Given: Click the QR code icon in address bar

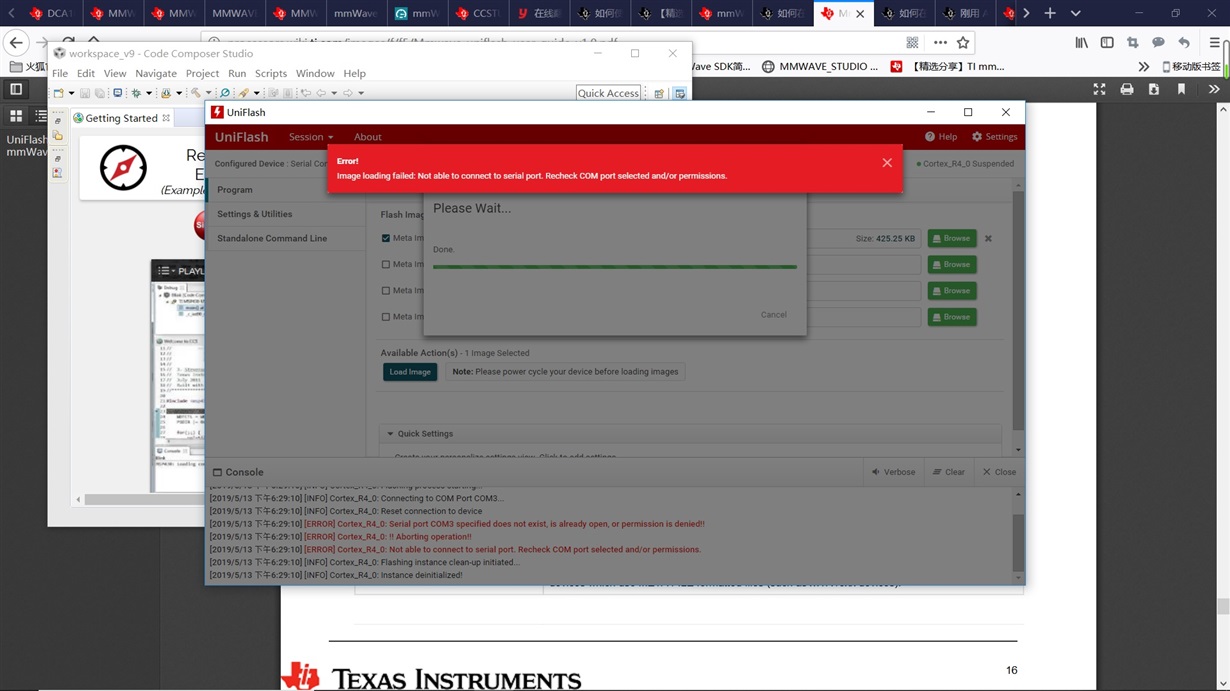Looking at the screenshot, I should (912, 43).
